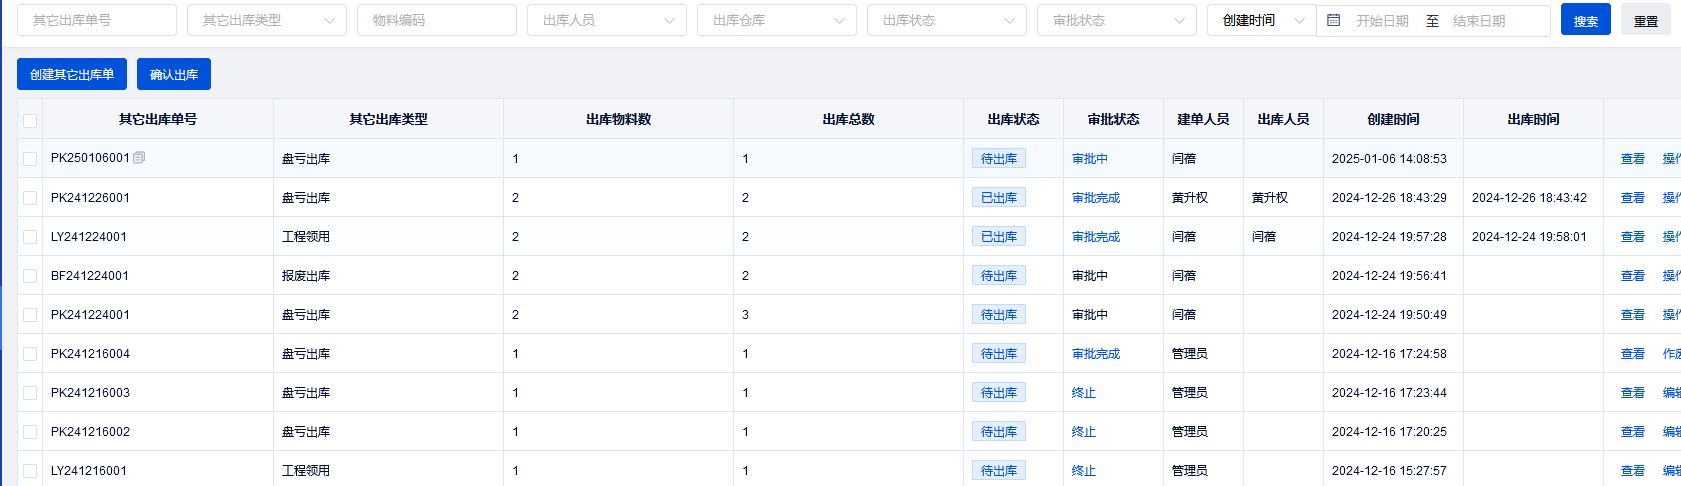Click the 待出库 status tag for BF241224001
The width and height of the screenshot is (1681, 486).
click(998, 276)
